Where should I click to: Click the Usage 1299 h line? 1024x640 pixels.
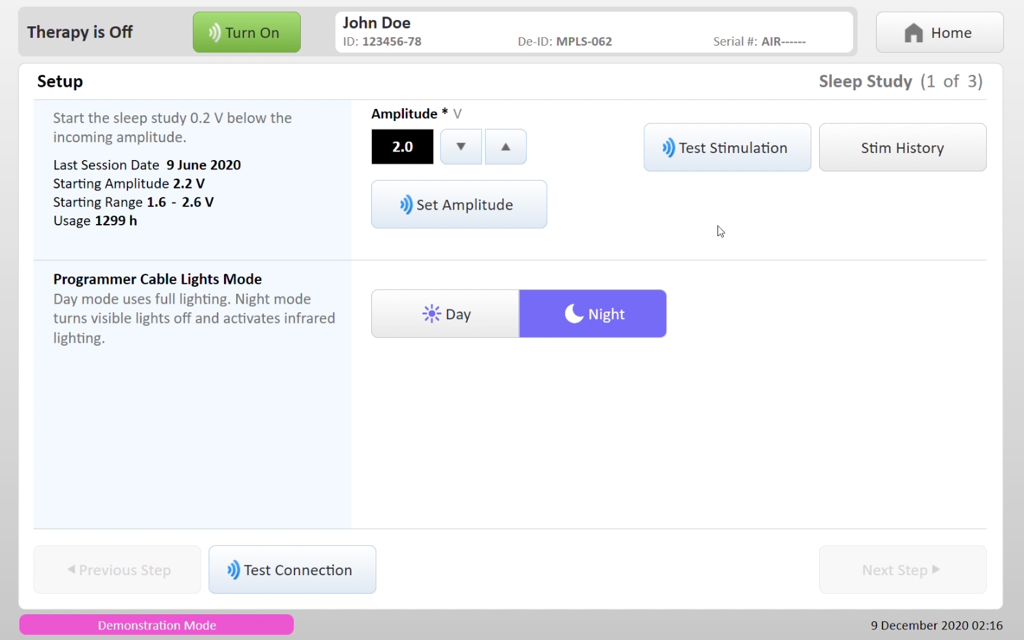click(x=95, y=221)
